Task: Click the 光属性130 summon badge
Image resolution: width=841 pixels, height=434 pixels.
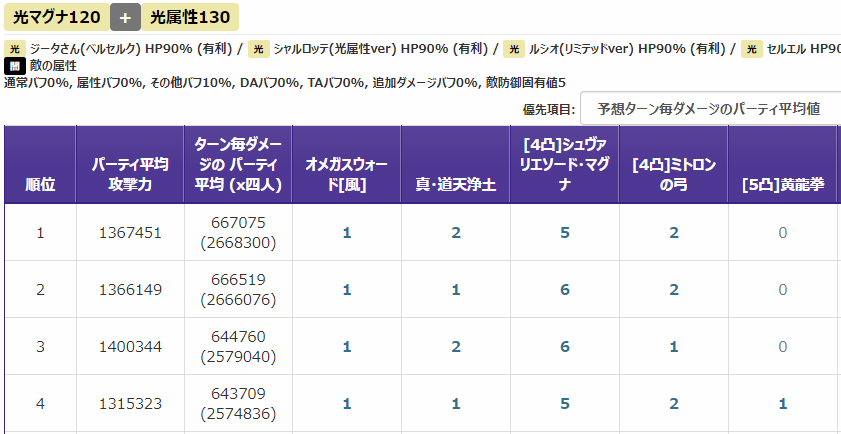Action: point(190,17)
